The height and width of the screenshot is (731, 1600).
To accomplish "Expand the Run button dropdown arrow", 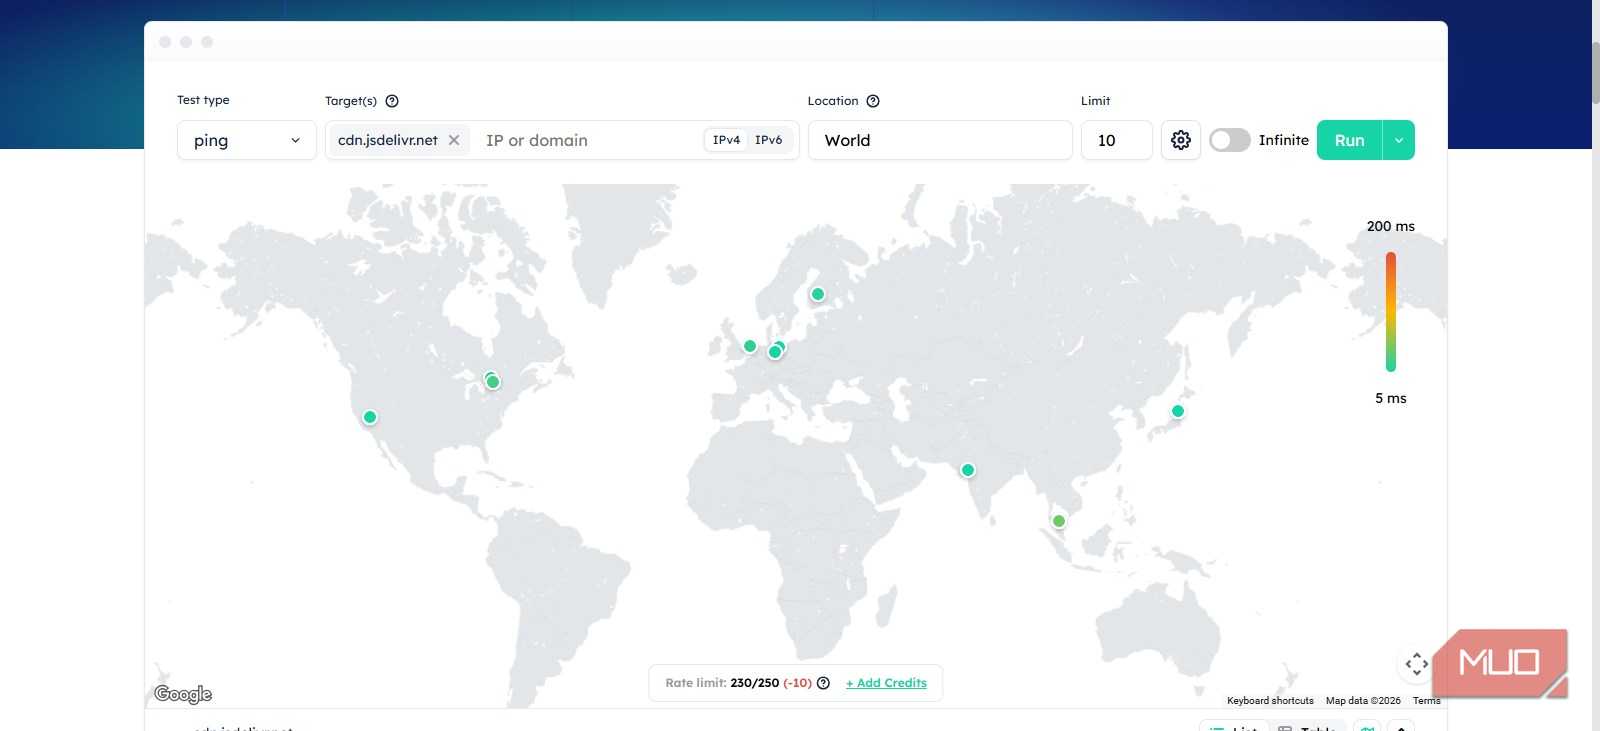I will tap(1399, 140).
